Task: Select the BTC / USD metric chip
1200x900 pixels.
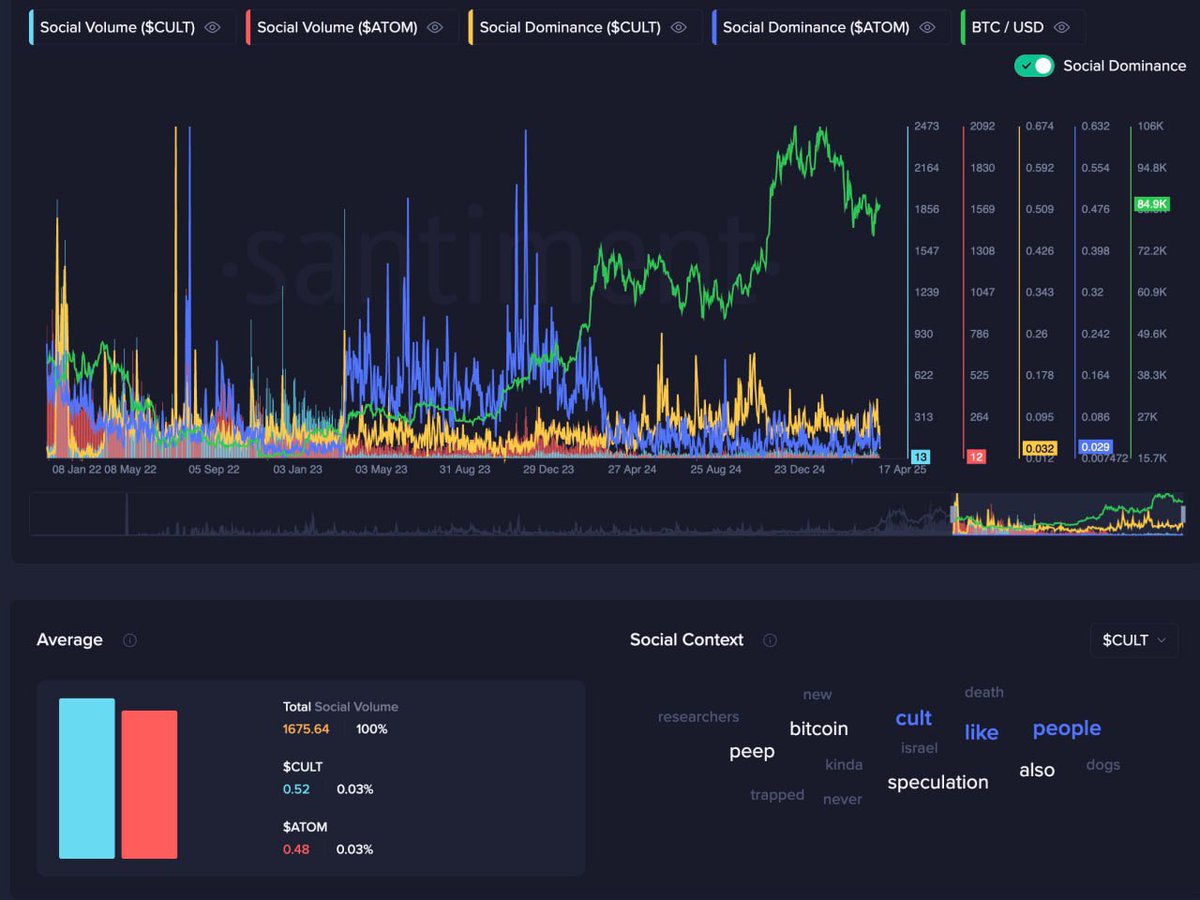Action: click(1022, 28)
